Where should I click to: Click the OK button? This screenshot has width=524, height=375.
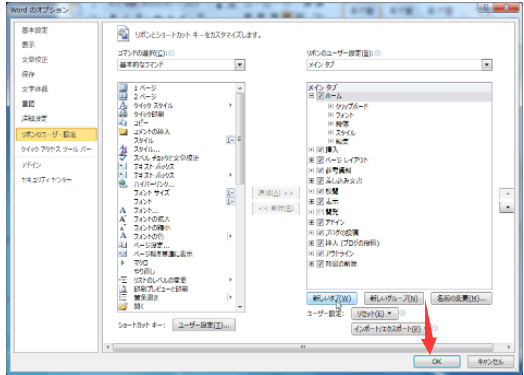click(x=437, y=361)
